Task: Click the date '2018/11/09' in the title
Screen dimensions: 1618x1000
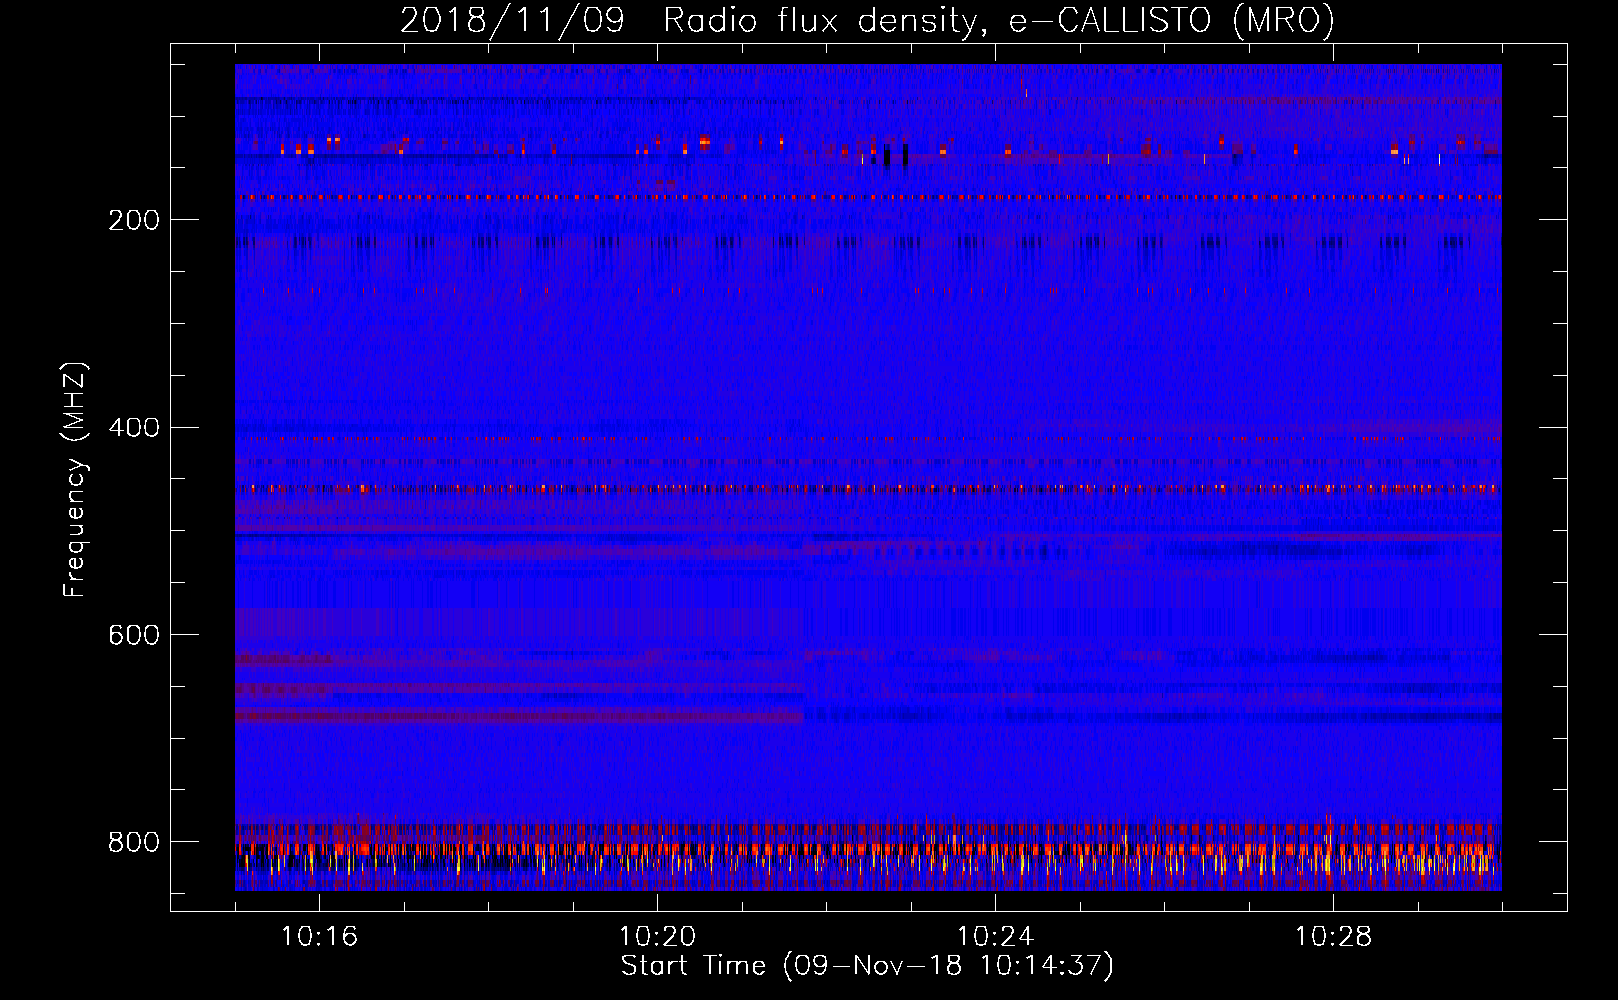Action: tap(512, 21)
